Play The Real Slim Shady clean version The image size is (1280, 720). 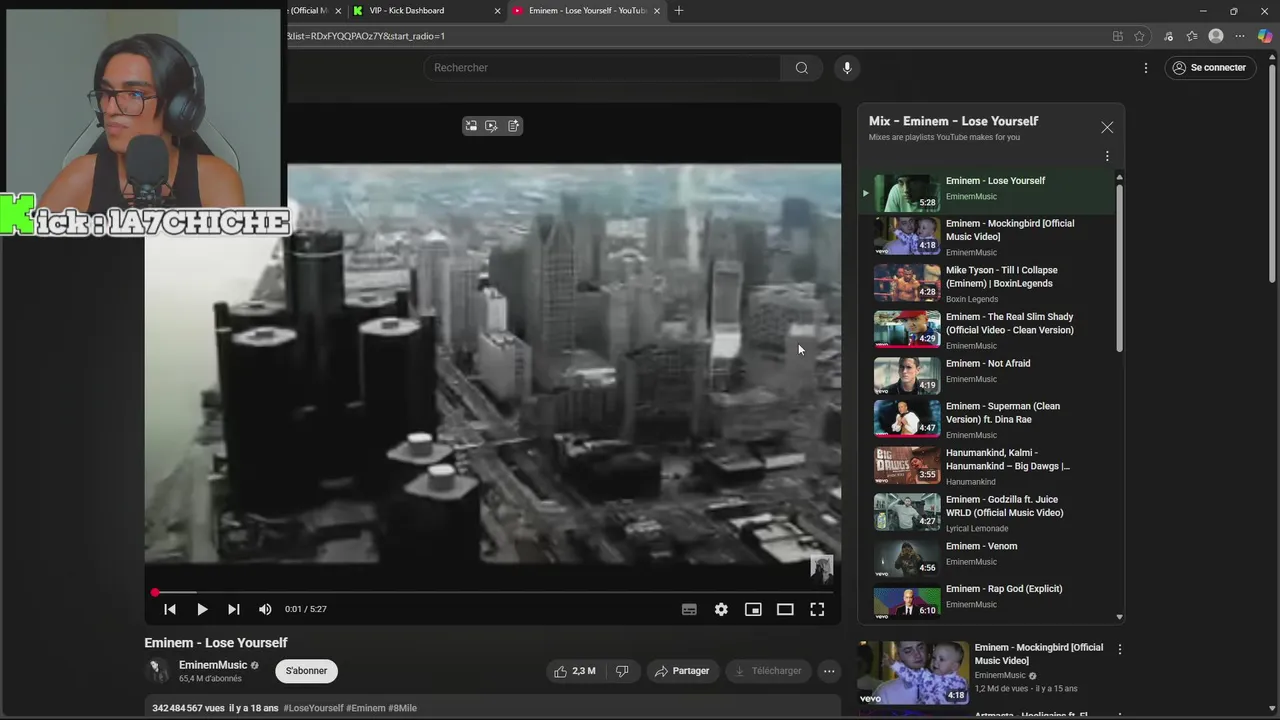[987, 331]
